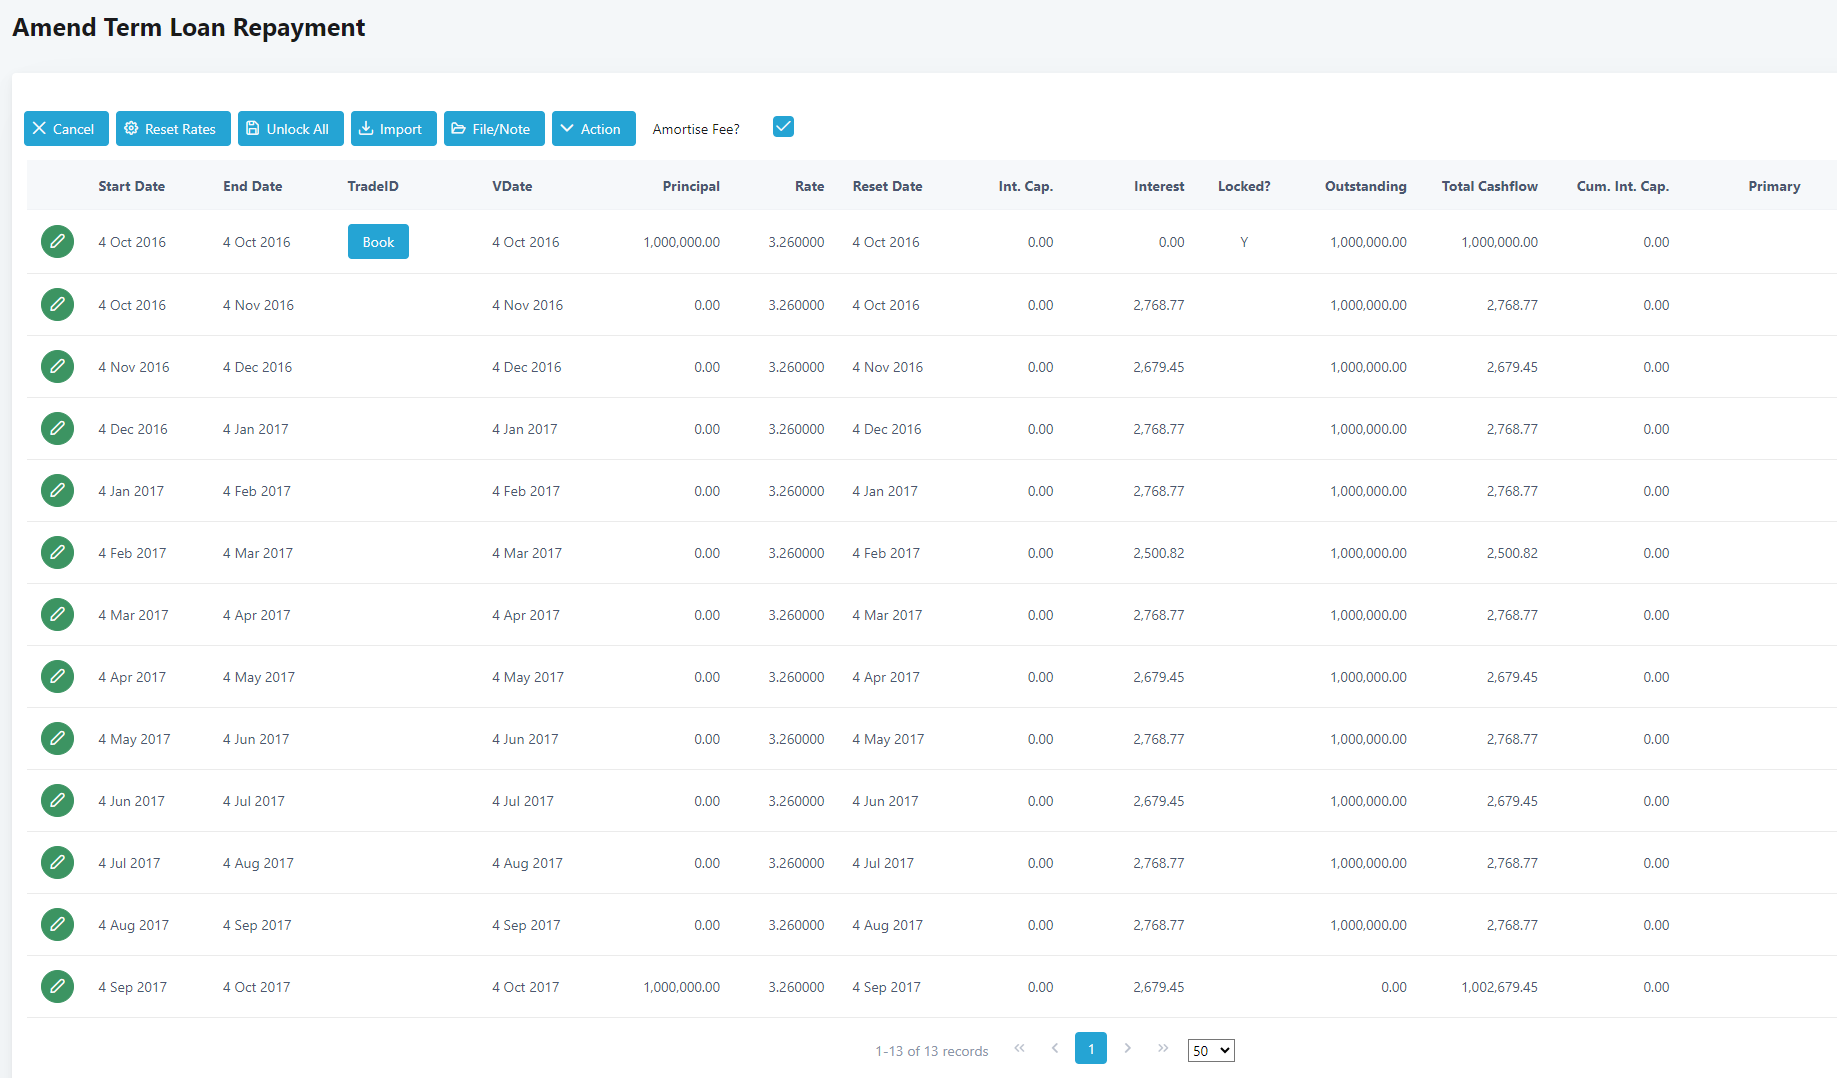Screen dimensions: 1837x1078
Task: Cancel the loan repayment amendment
Action: click(x=66, y=129)
